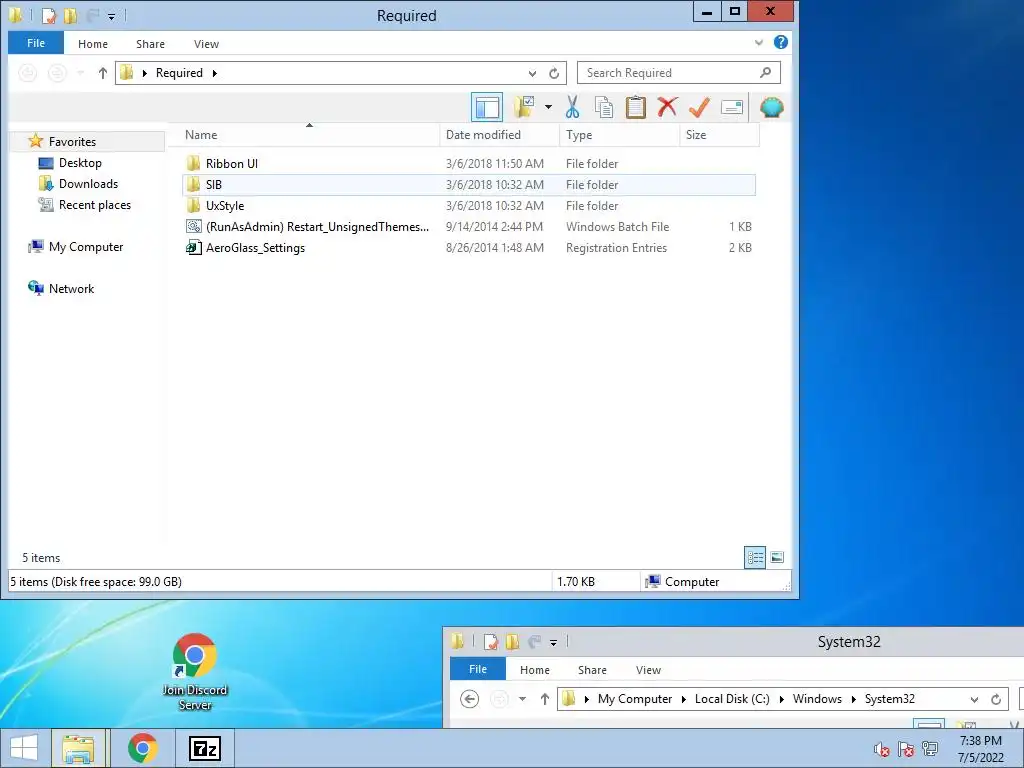Open the Share ribbon tab in the Required window
Viewport: 1024px width, 768px height.
(150, 44)
